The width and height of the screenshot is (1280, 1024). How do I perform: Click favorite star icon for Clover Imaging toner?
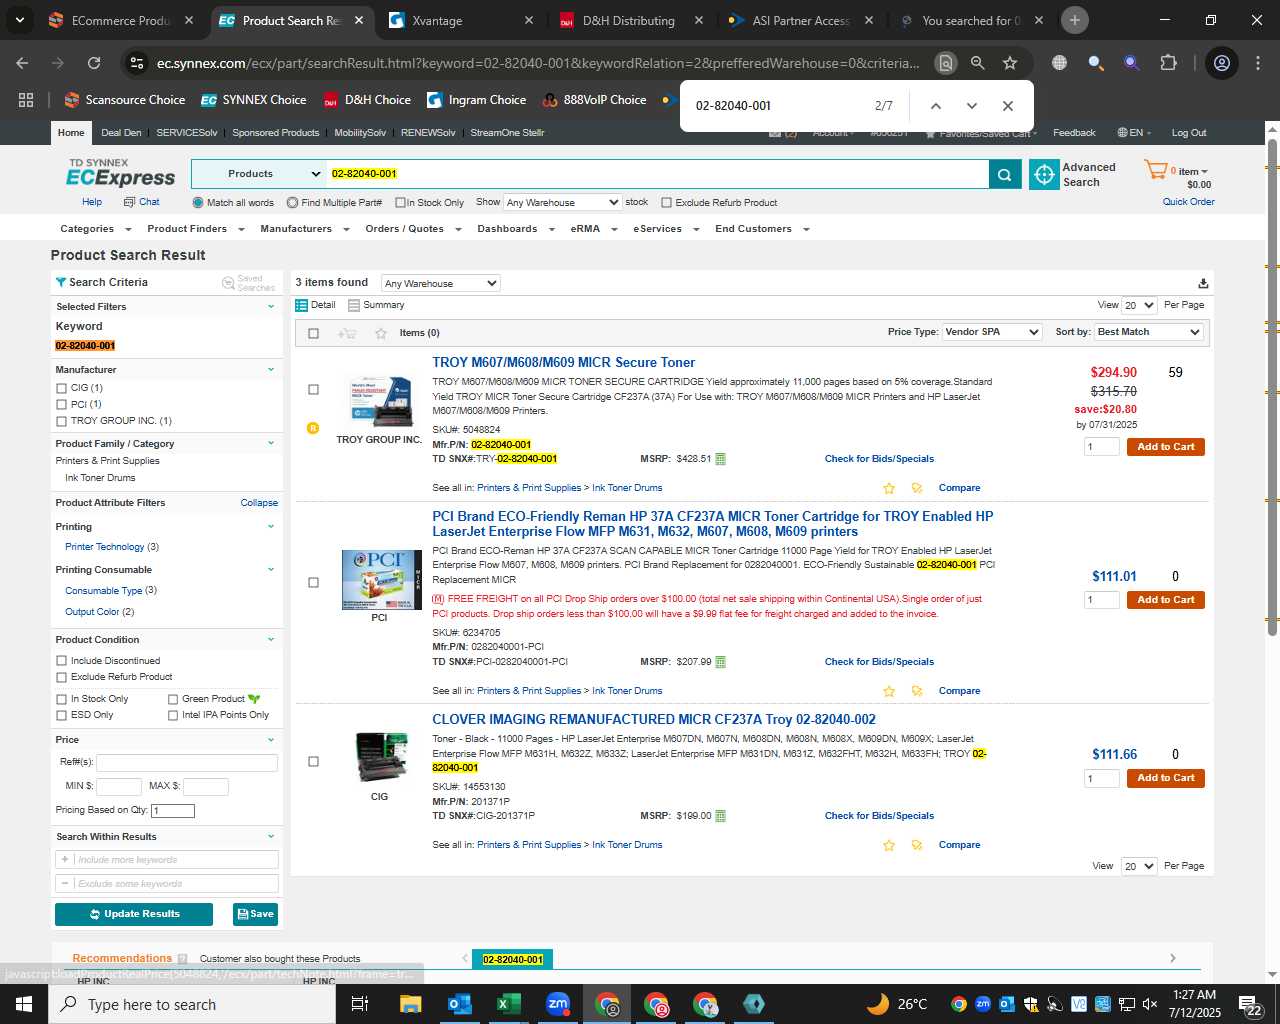click(x=889, y=845)
